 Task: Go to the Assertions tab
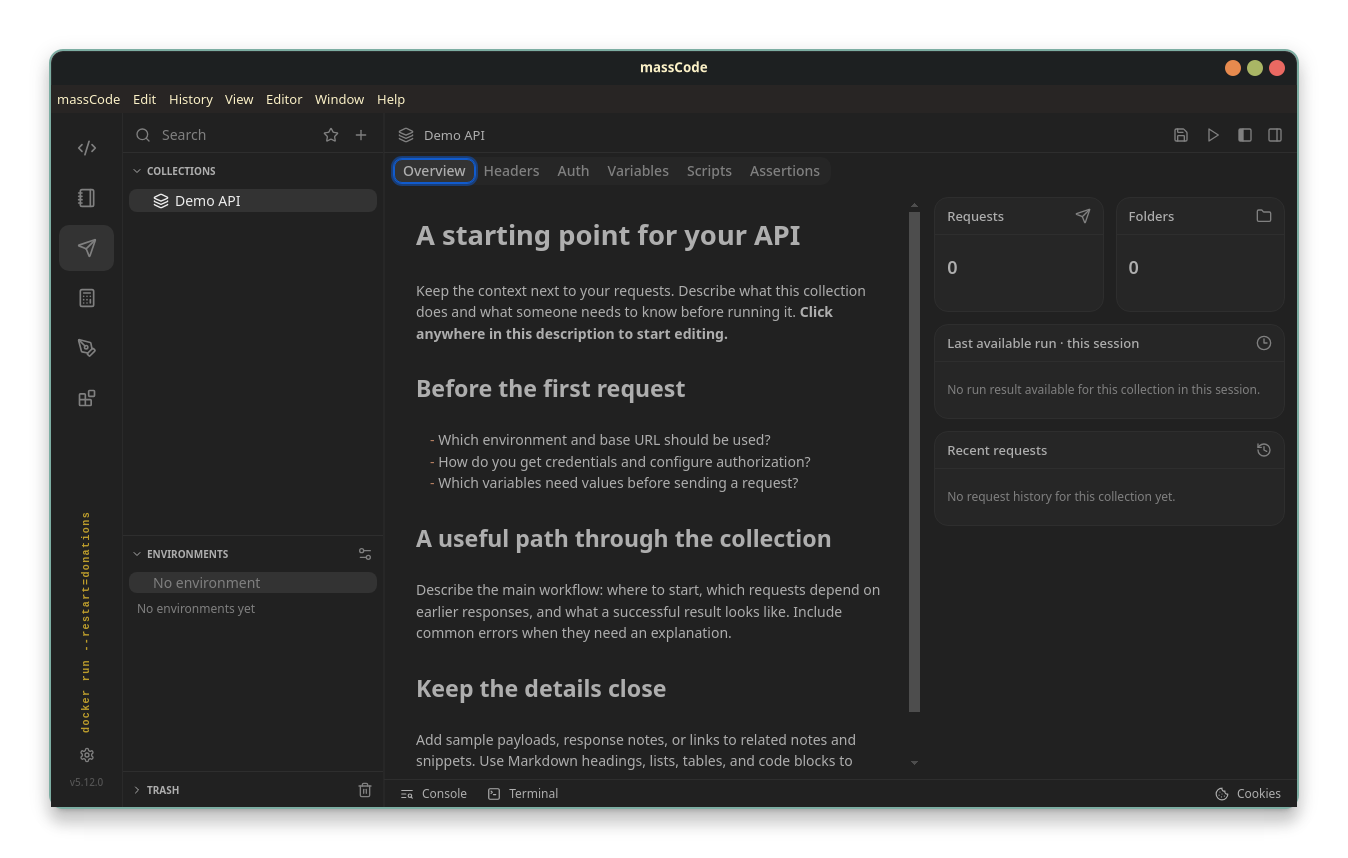[x=785, y=171]
